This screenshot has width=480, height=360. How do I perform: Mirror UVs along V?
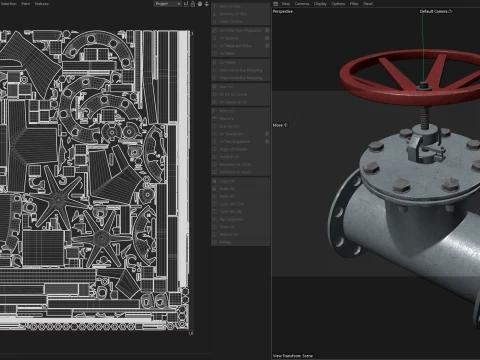(x=240, y=118)
